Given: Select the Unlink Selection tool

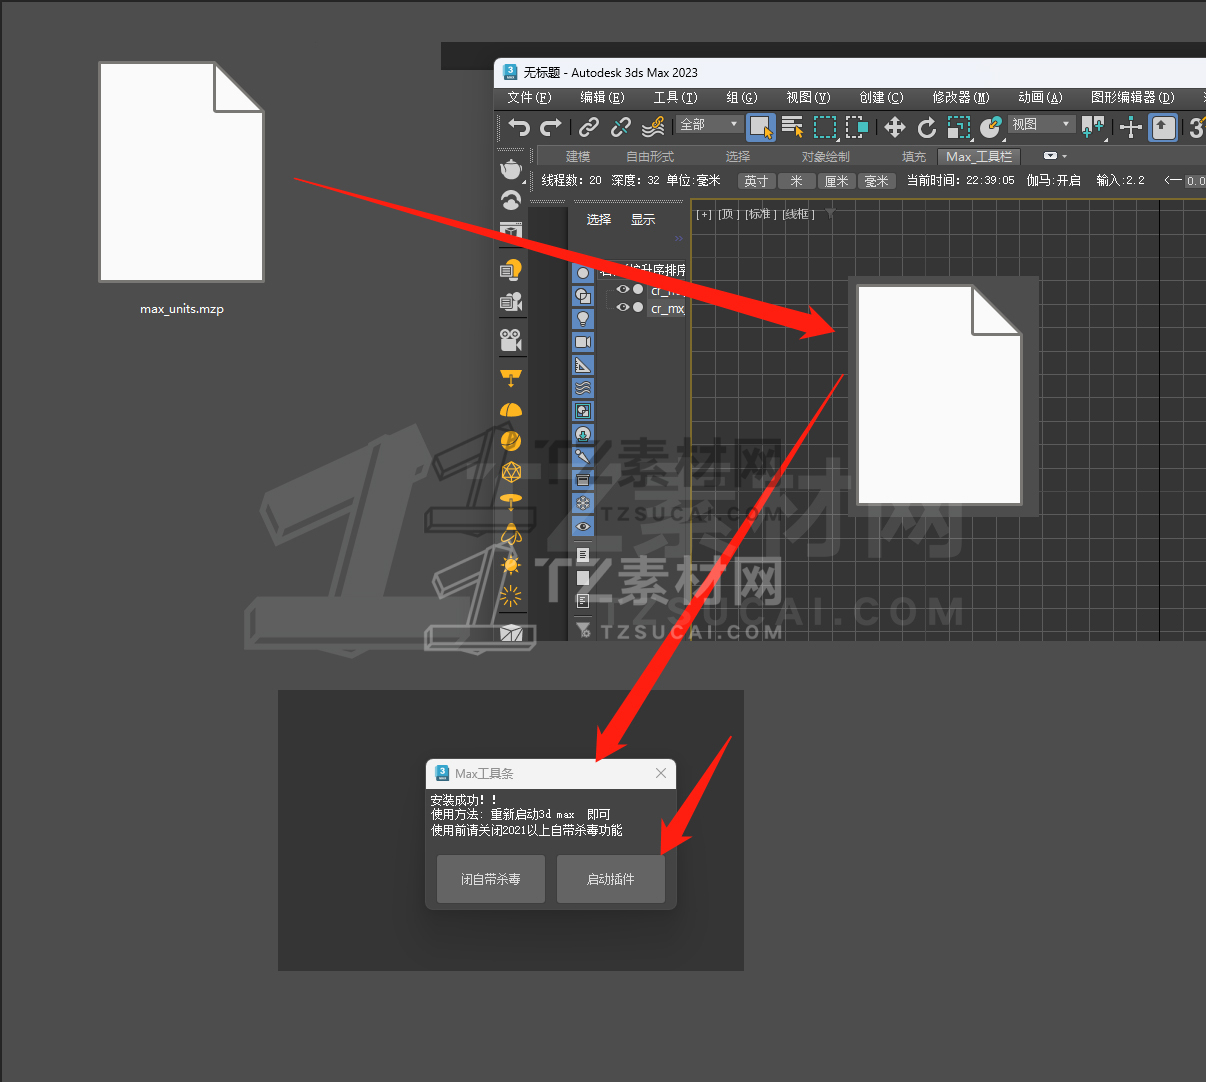Looking at the screenshot, I should [x=621, y=127].
